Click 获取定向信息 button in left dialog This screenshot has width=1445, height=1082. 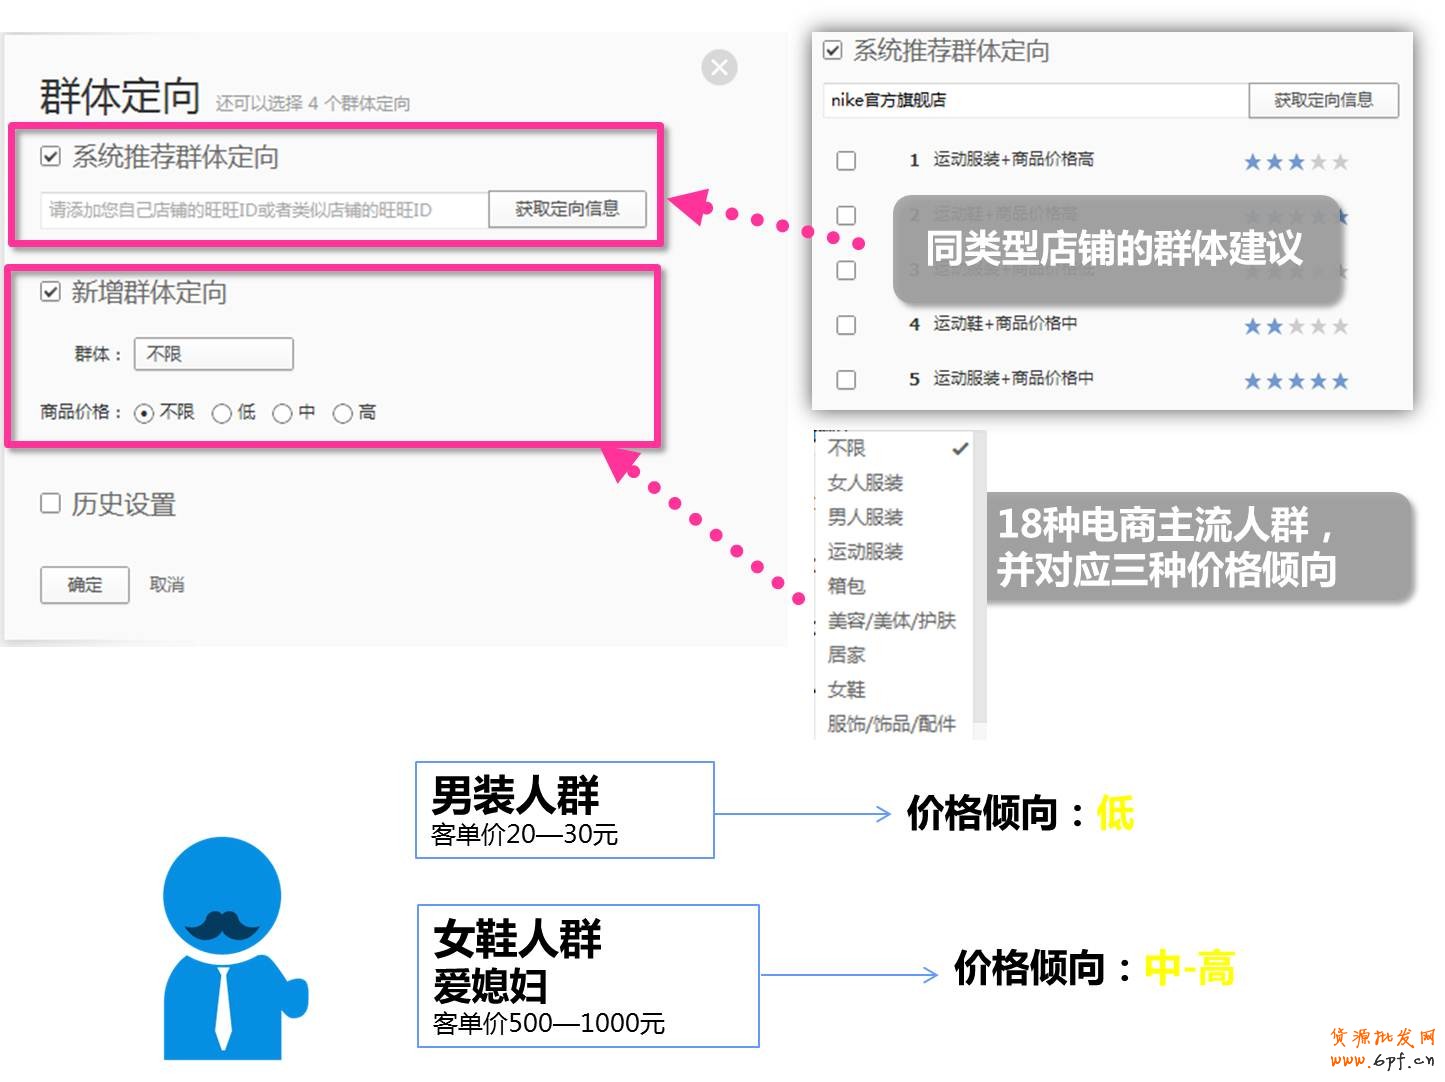567,209
